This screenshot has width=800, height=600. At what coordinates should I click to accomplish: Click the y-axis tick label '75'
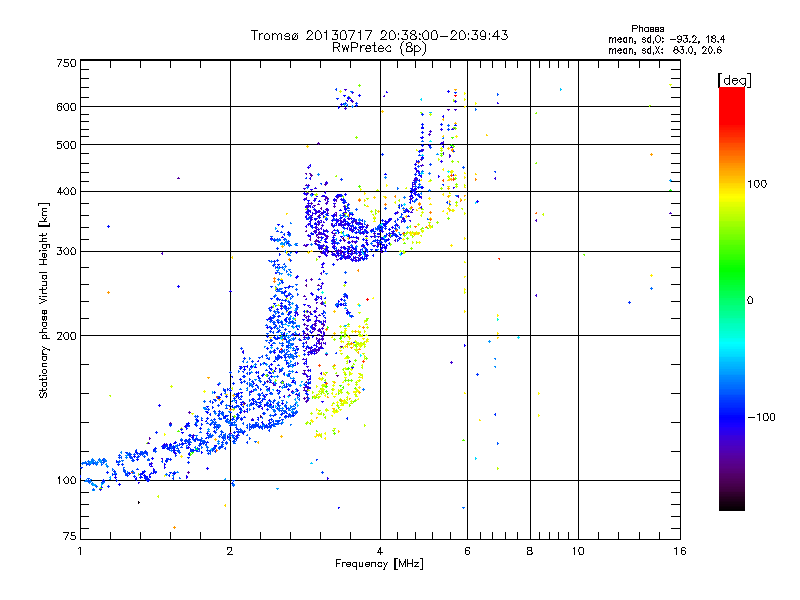70,536
